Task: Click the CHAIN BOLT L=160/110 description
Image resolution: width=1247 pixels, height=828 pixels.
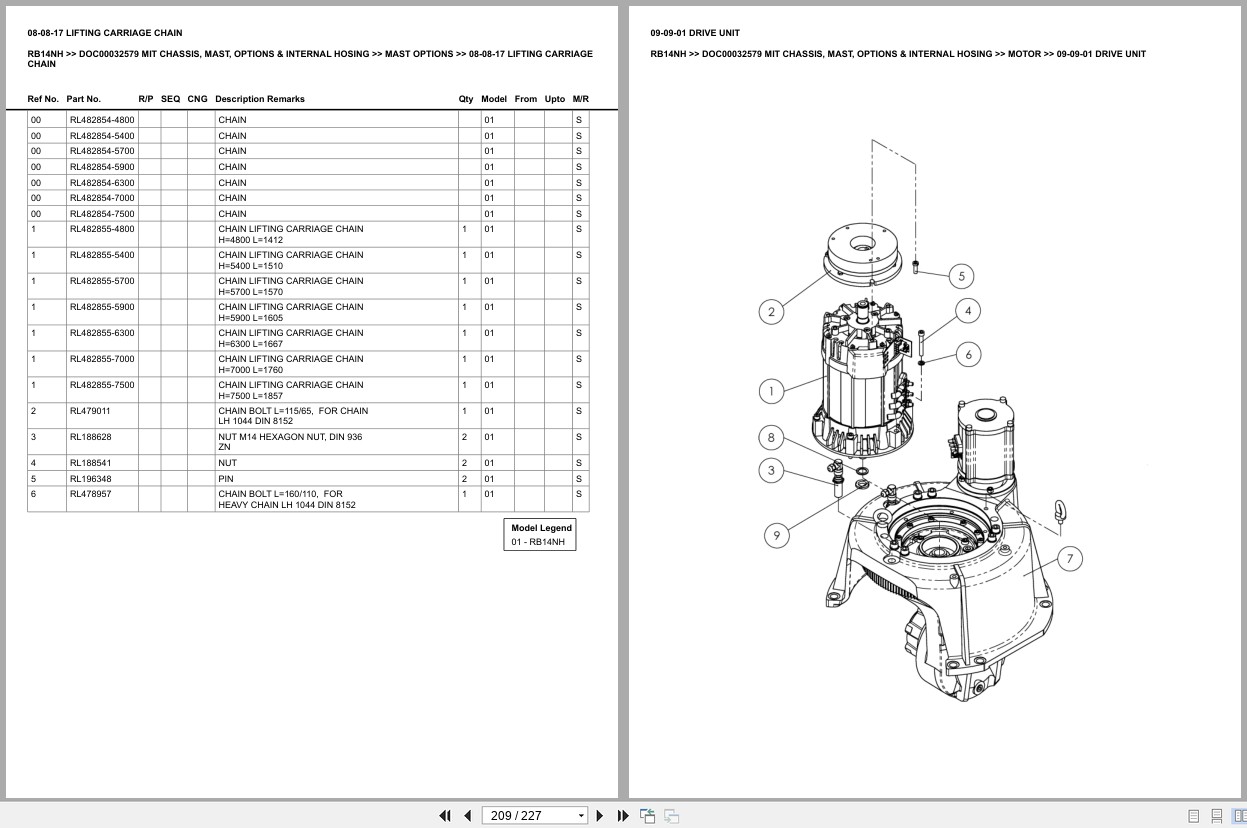Action: 287,500
